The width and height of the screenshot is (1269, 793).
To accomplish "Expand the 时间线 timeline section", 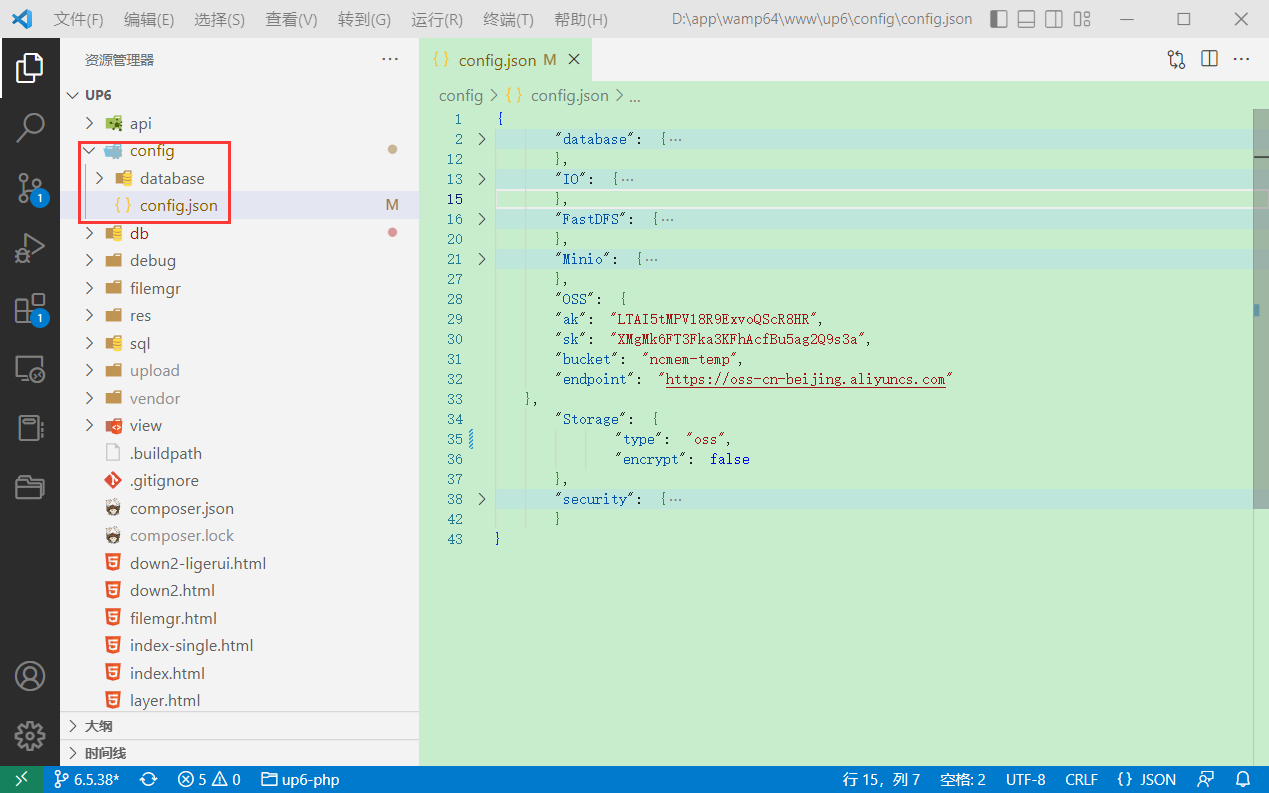I will click(239, 753).
